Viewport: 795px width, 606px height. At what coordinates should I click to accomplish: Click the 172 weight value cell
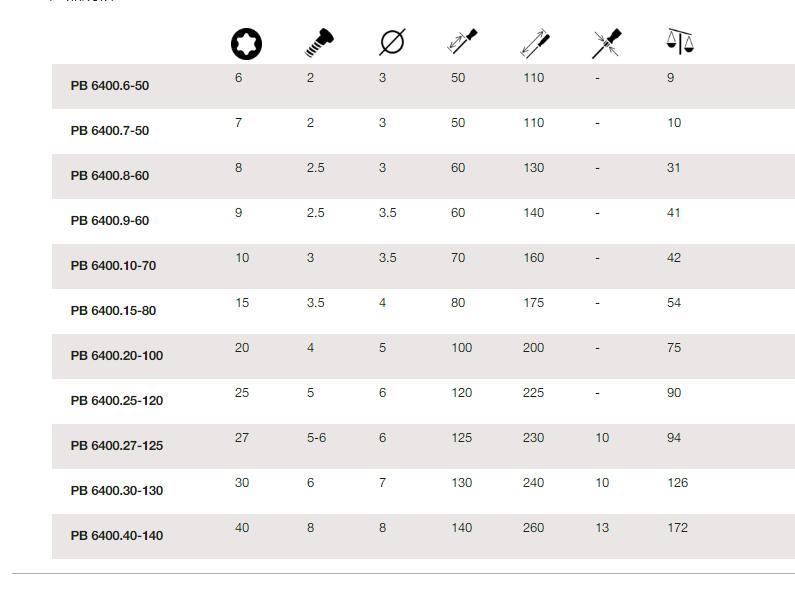677,528
